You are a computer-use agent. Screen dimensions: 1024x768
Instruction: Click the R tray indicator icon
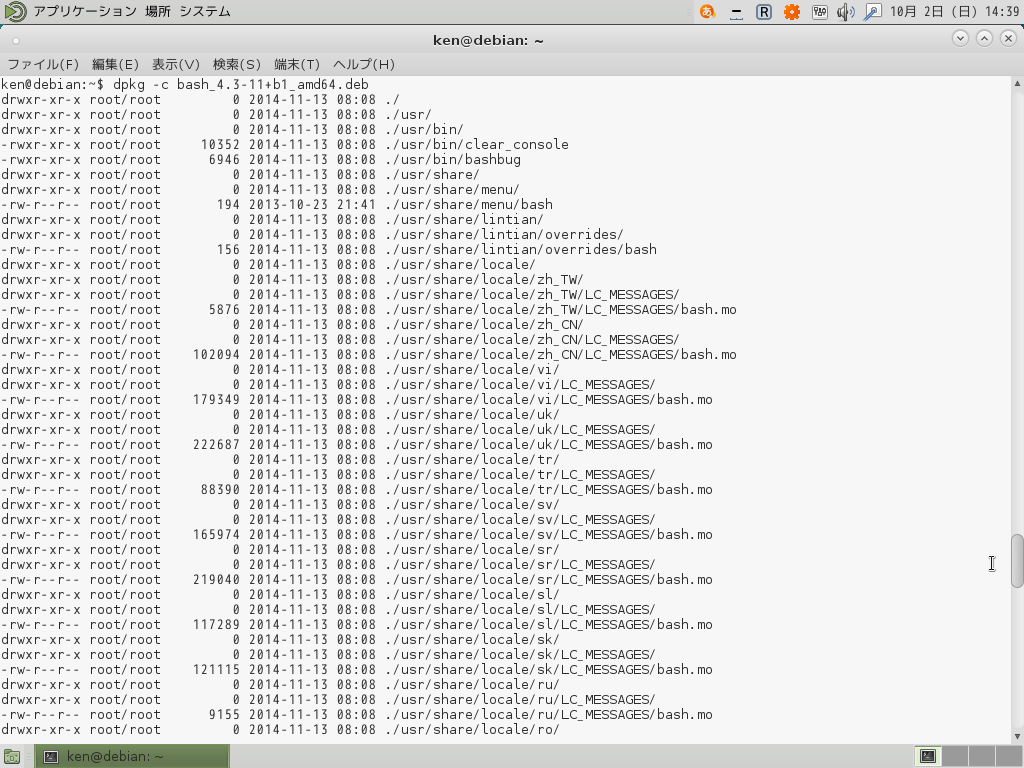(x=764, y=12)
